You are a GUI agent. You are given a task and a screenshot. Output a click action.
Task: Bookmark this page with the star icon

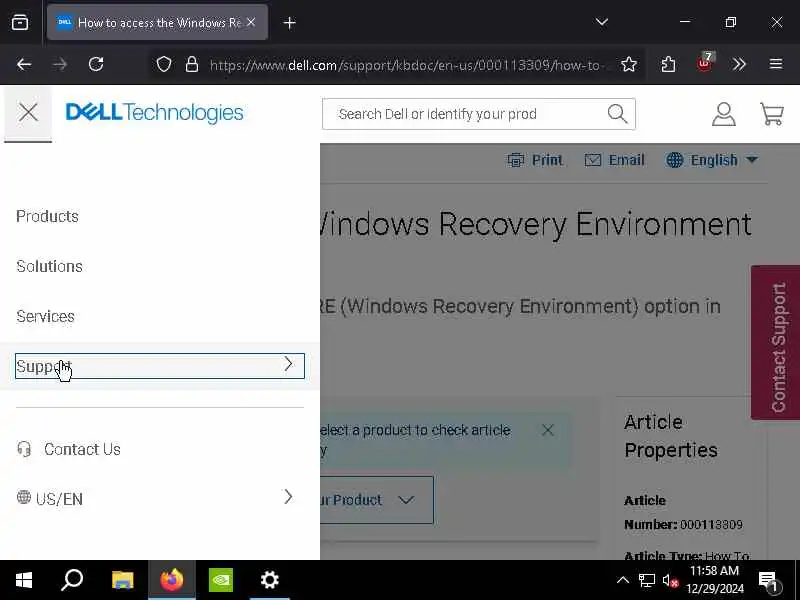click(x=629, y=64)
